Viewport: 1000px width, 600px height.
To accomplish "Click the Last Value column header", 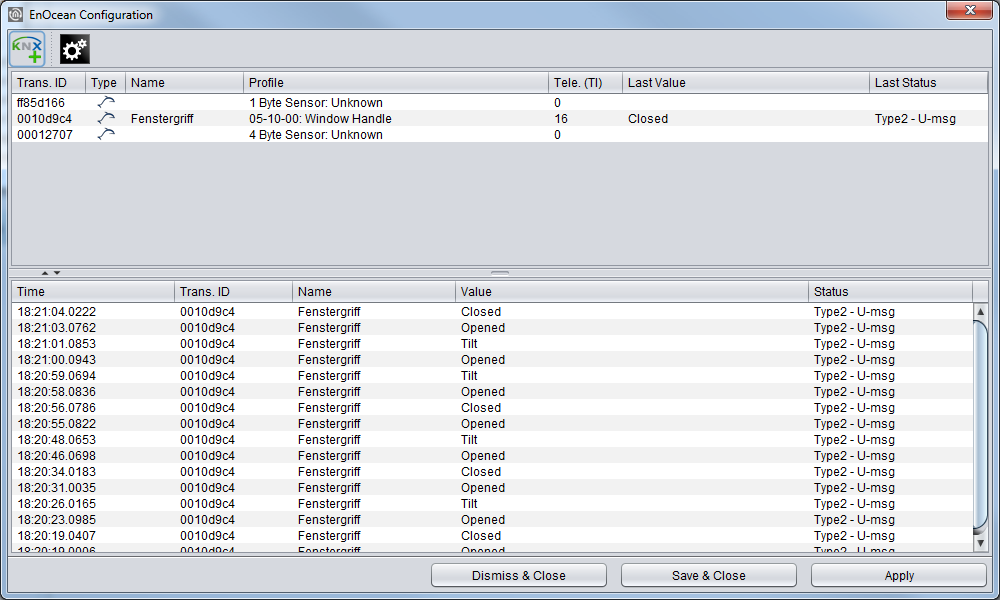I will click(x=746, y=82).
